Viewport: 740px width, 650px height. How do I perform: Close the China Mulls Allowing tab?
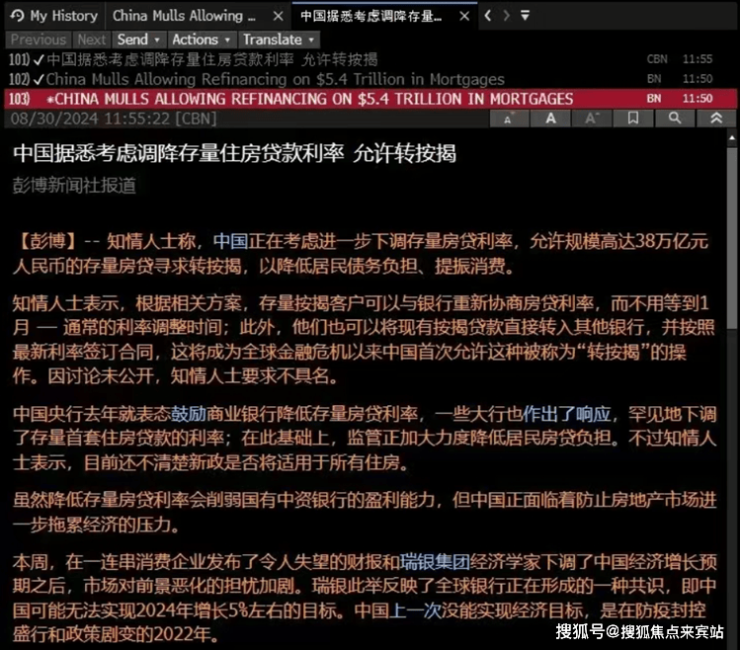[x=278, y=16]
